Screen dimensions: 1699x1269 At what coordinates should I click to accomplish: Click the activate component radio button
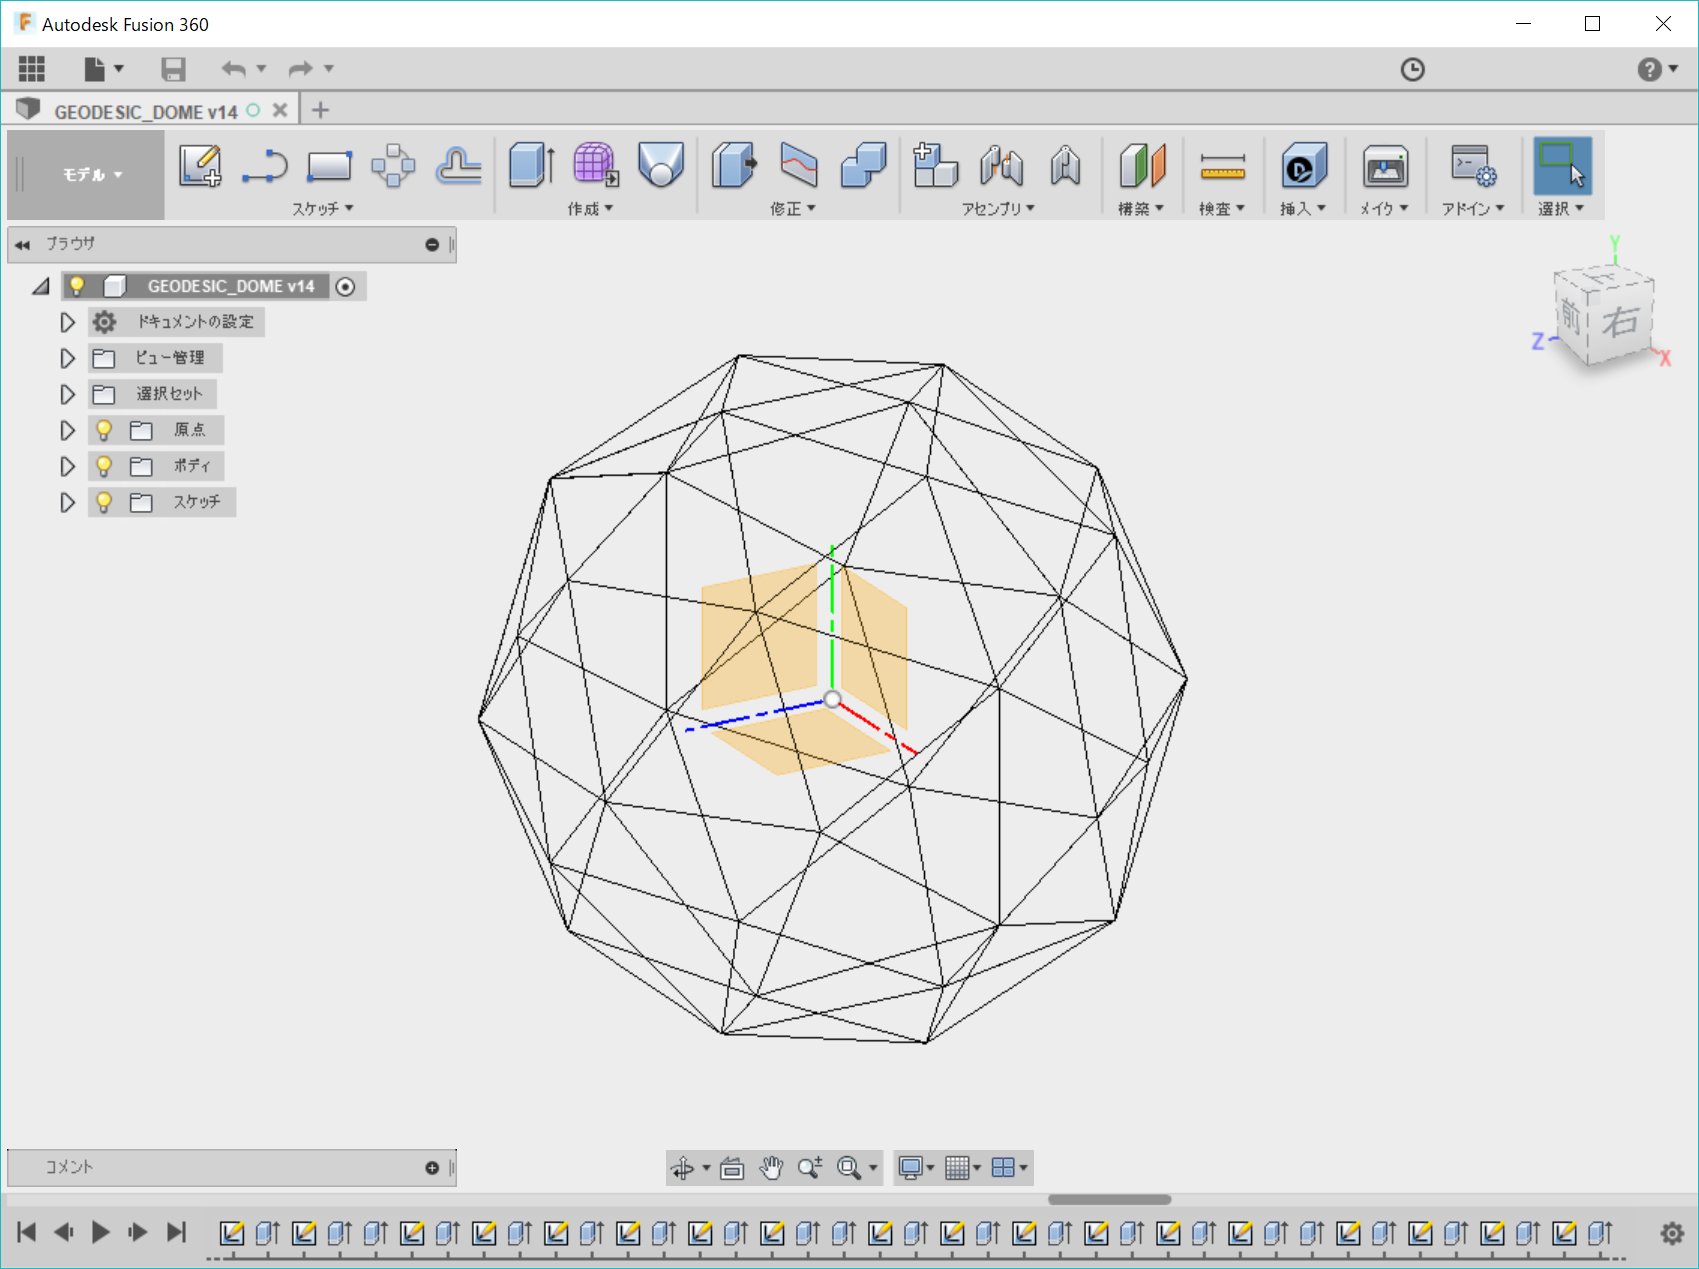point(345,287)
